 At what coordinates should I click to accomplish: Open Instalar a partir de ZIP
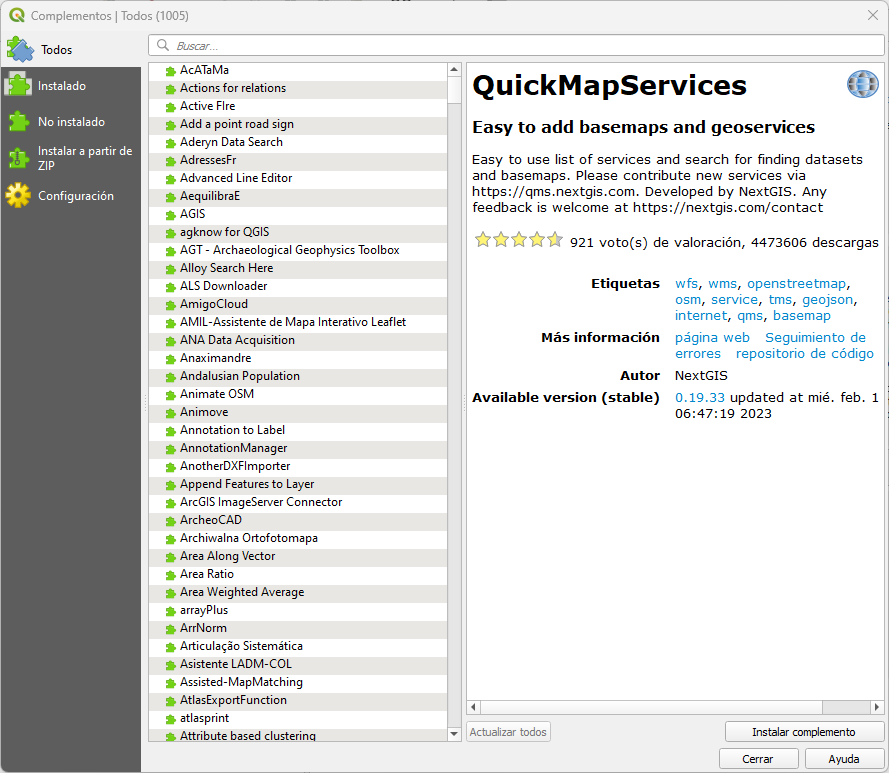coord(70,158)
